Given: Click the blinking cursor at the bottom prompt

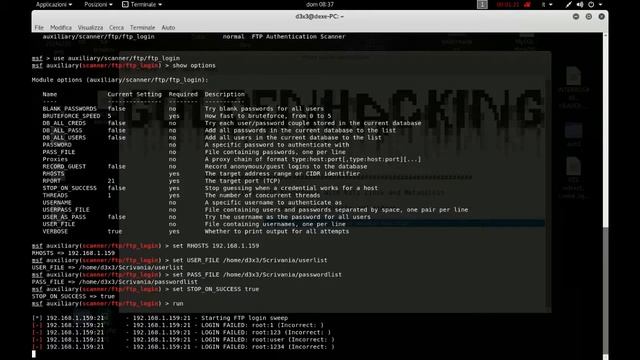Looking at the screenshot, I should pyautogui.click(x=34, y=354).
